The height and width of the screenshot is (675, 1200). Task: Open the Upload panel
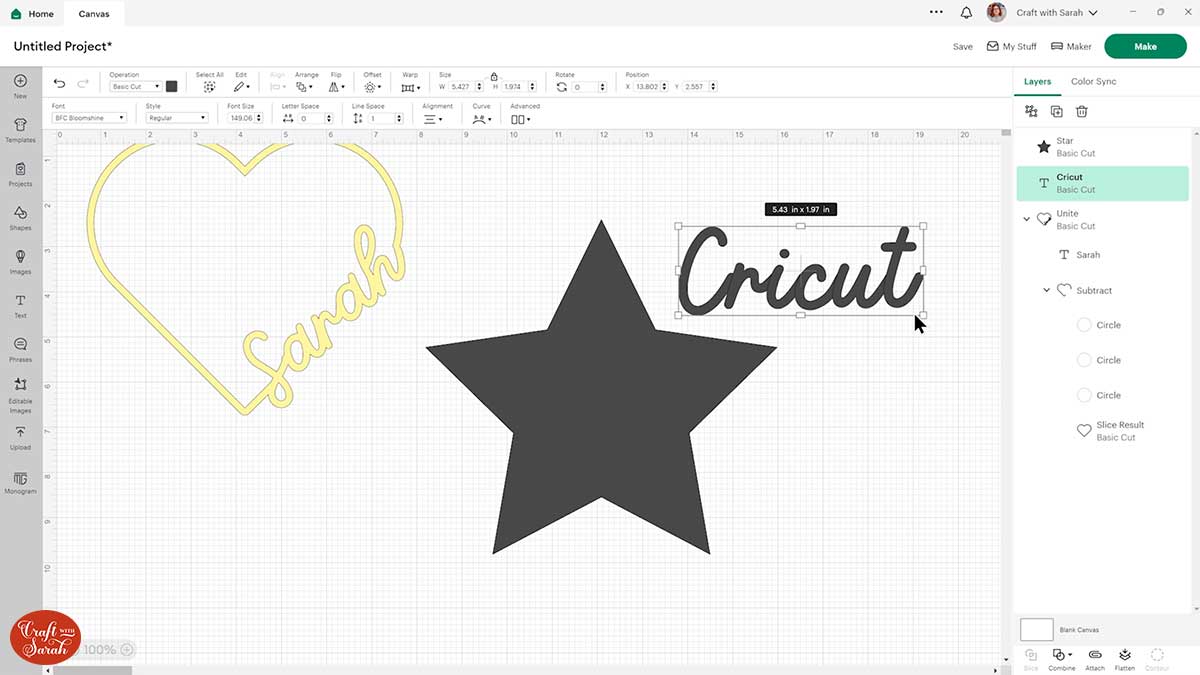tap(20, 438)
